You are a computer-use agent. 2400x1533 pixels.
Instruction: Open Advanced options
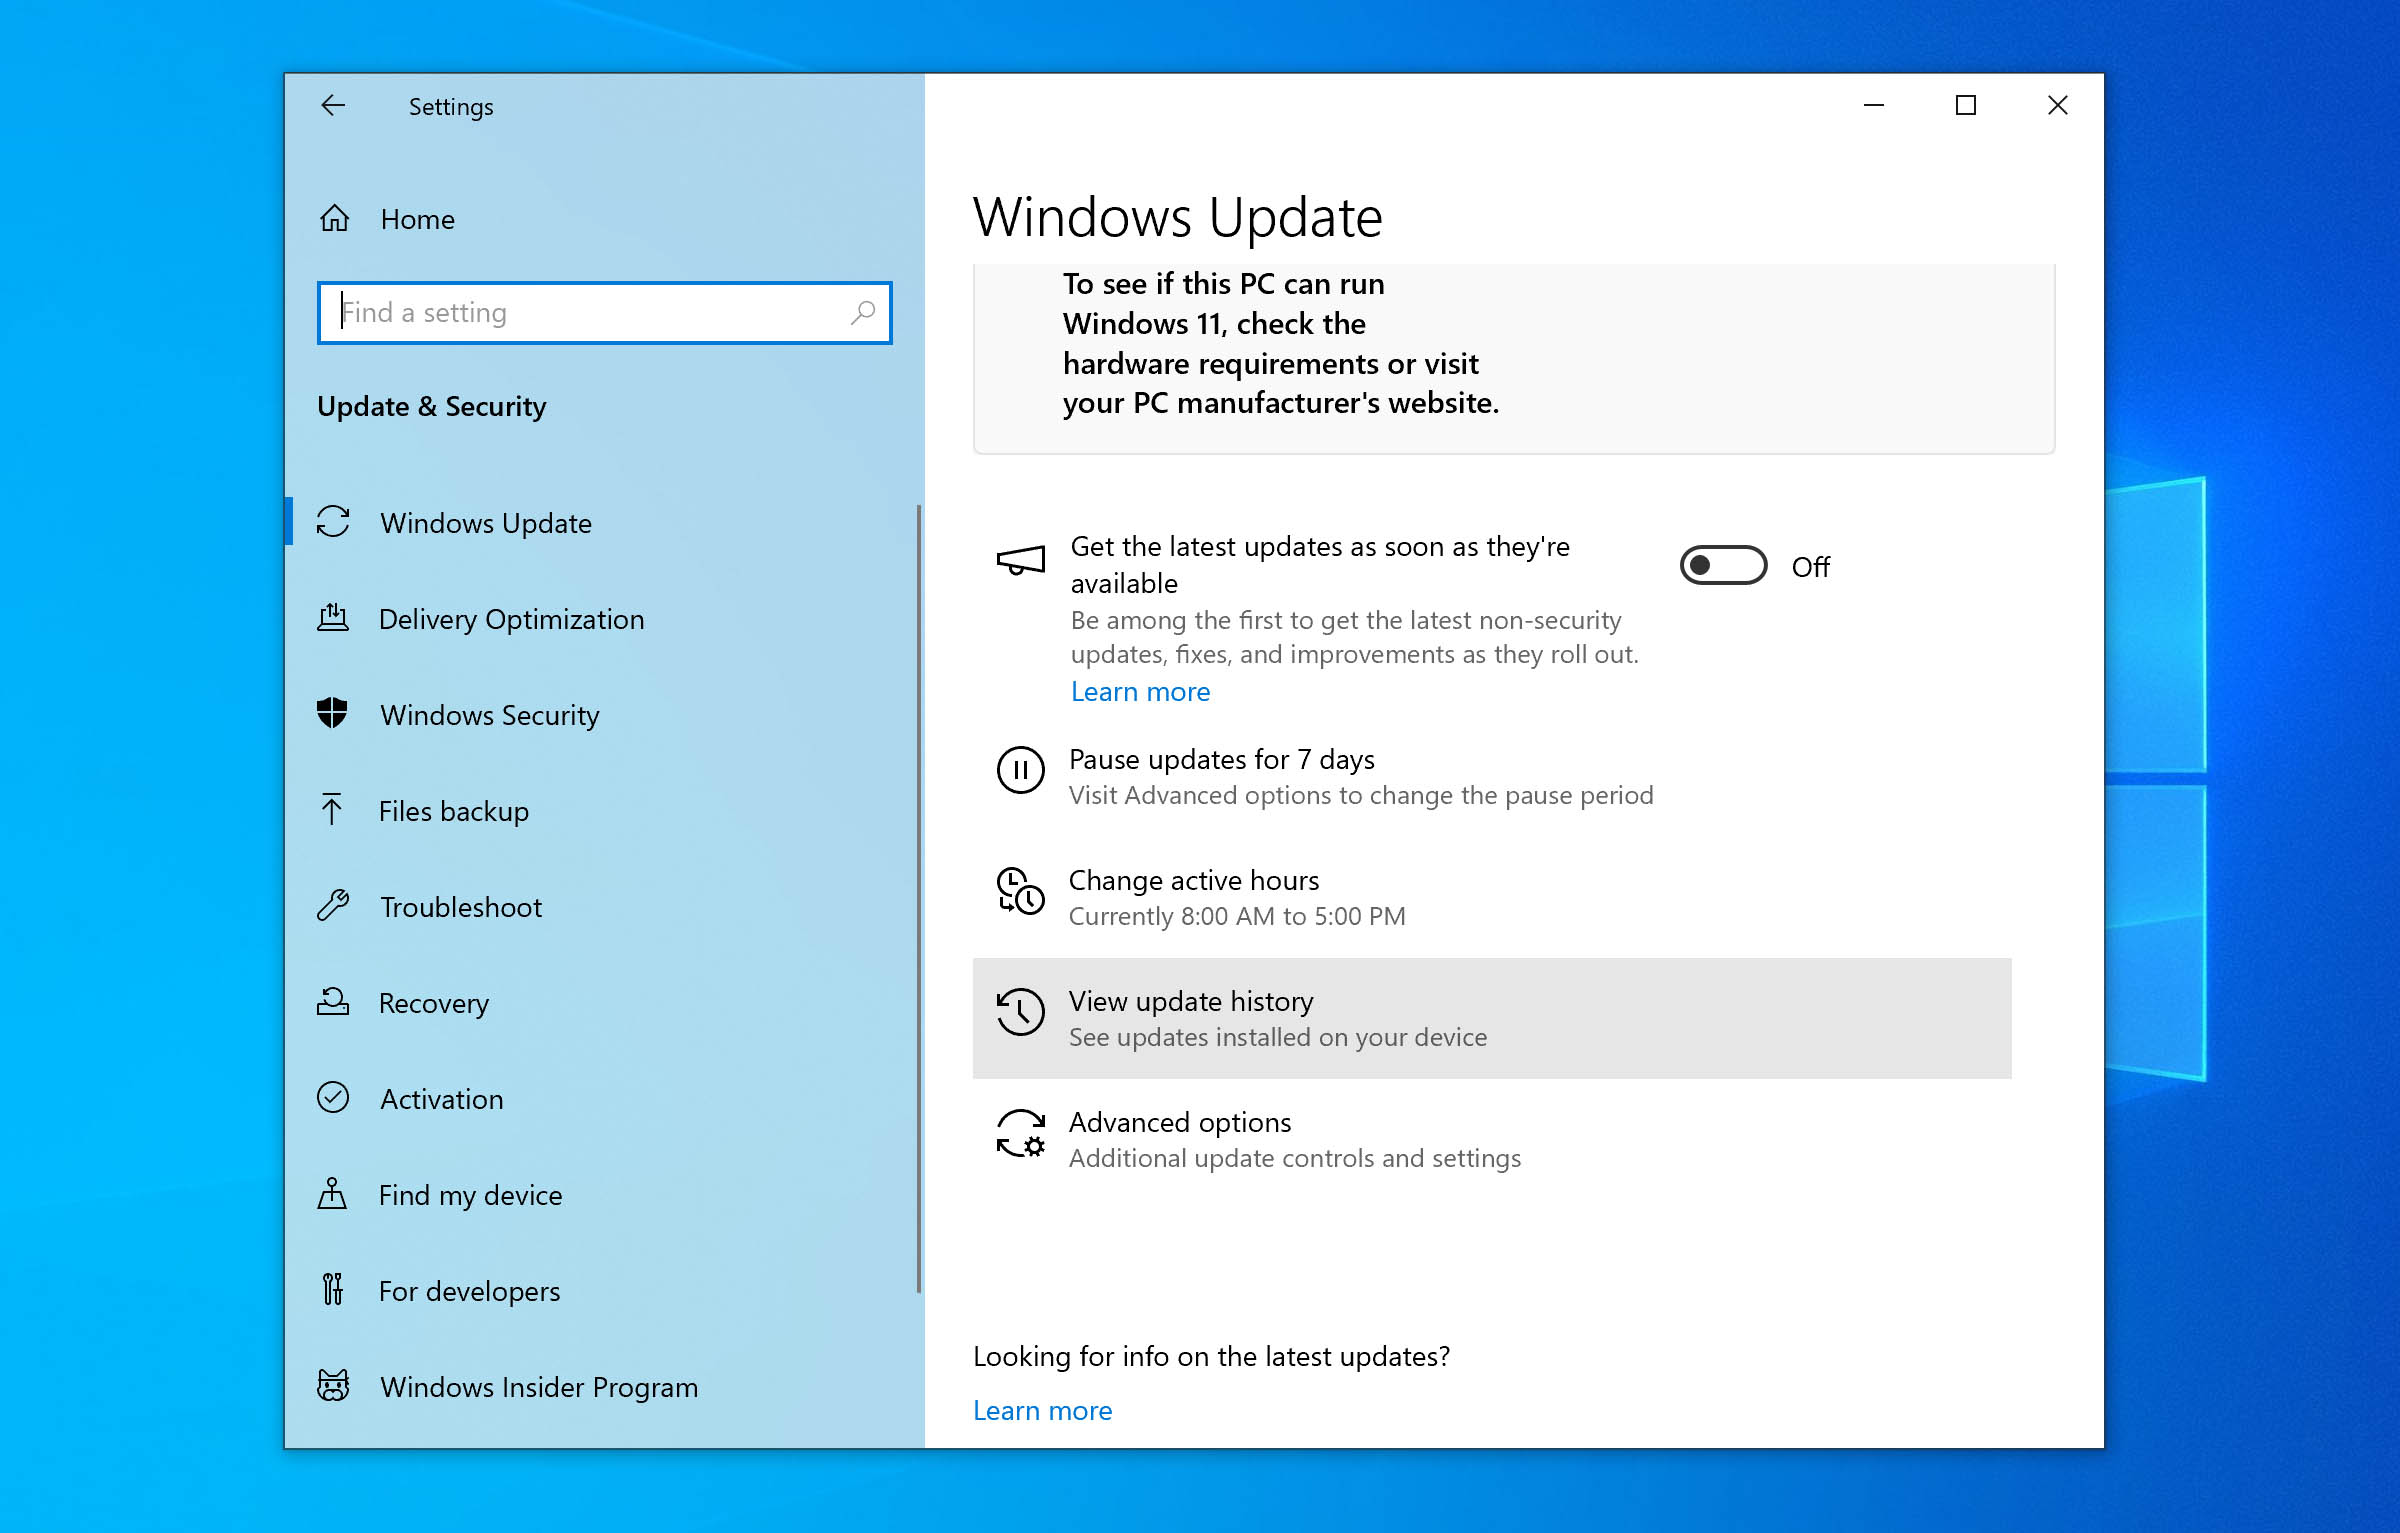click(1492, 1139)
